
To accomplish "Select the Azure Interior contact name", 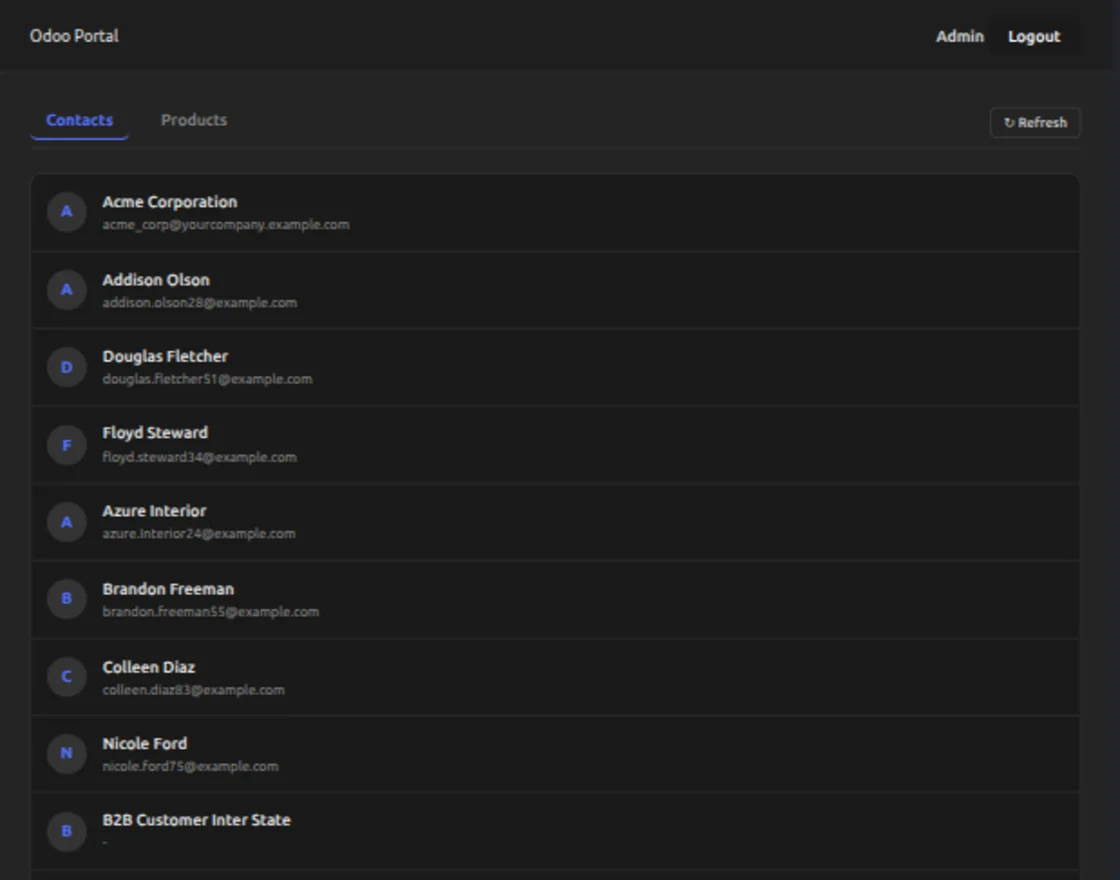I will [x=154, y=511].
